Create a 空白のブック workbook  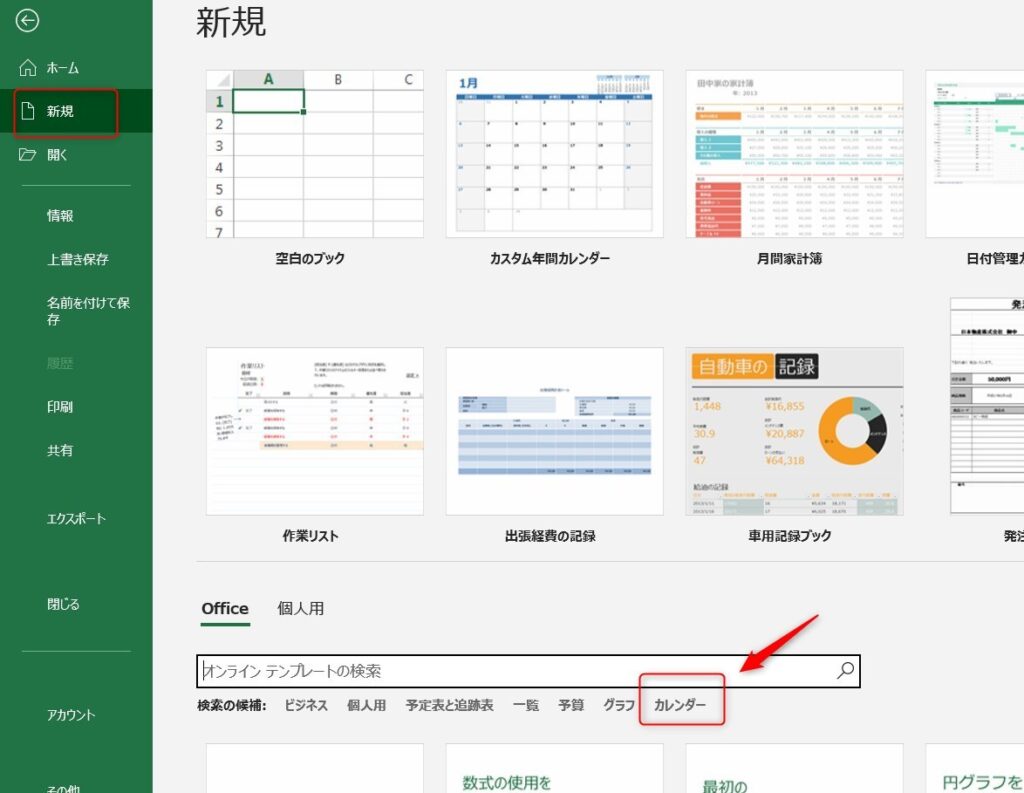pyautogui.click(x=314, y=154)
